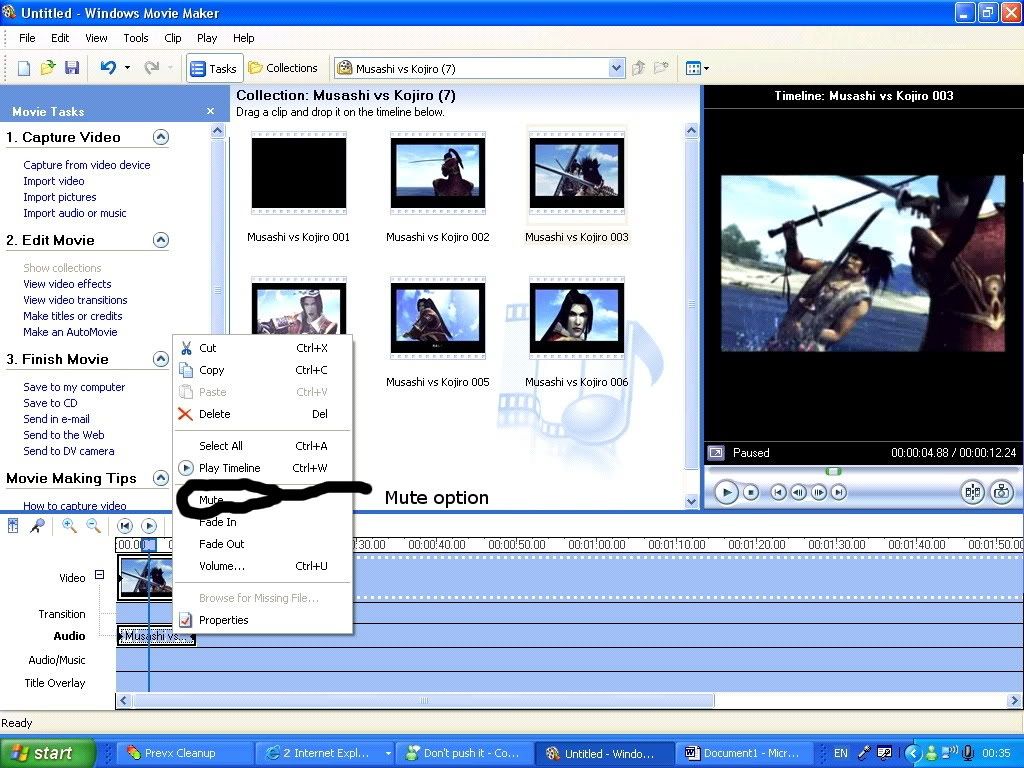Zoom in on the timeline with magnifier icon

[68, 525]
